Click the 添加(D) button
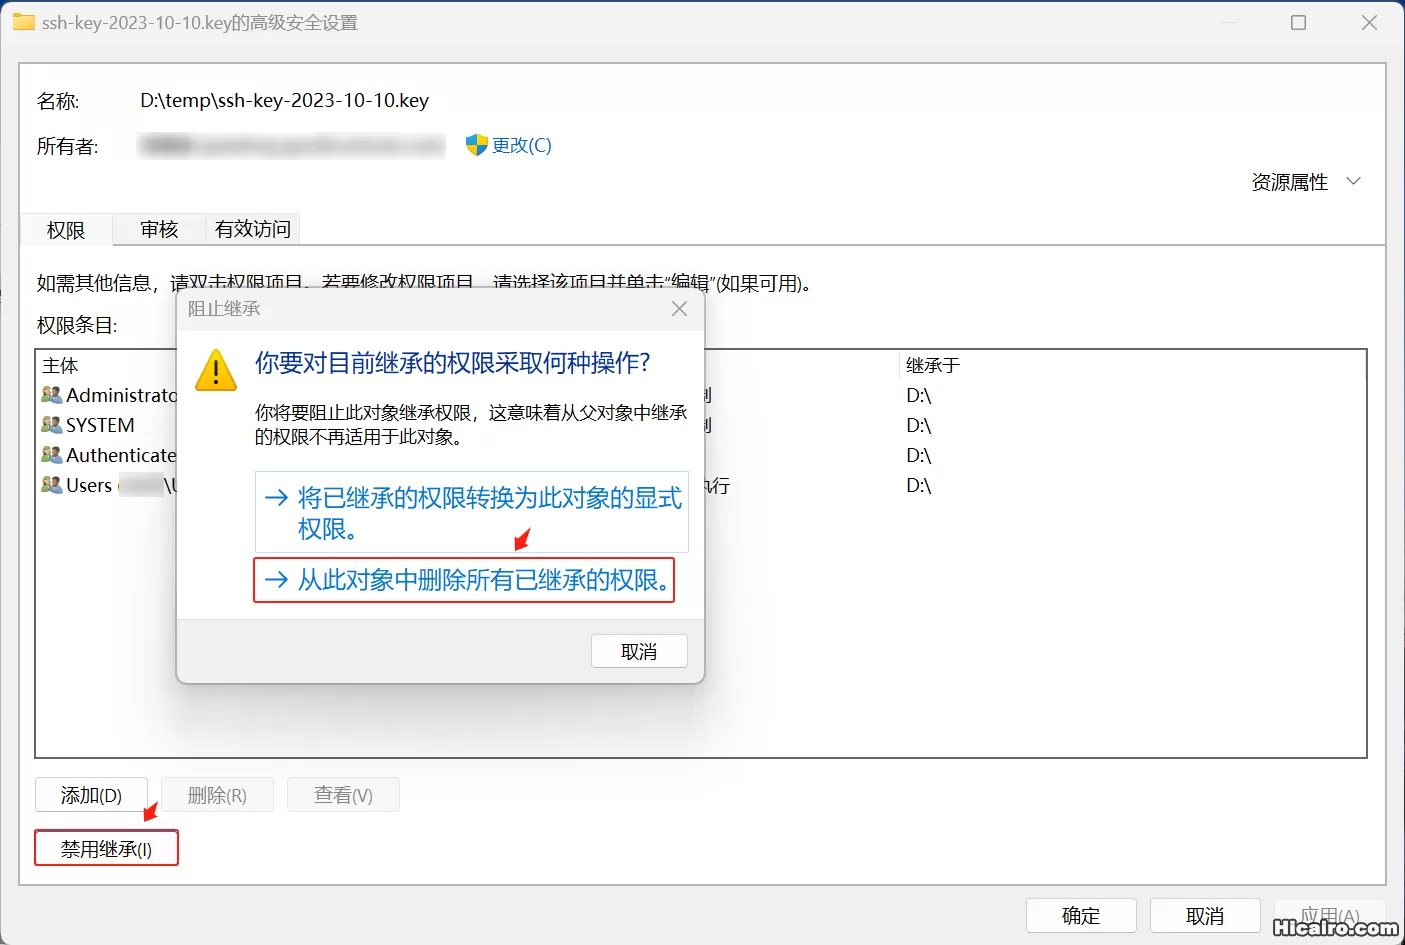1405x945 pixels. [x=91, y=795]
